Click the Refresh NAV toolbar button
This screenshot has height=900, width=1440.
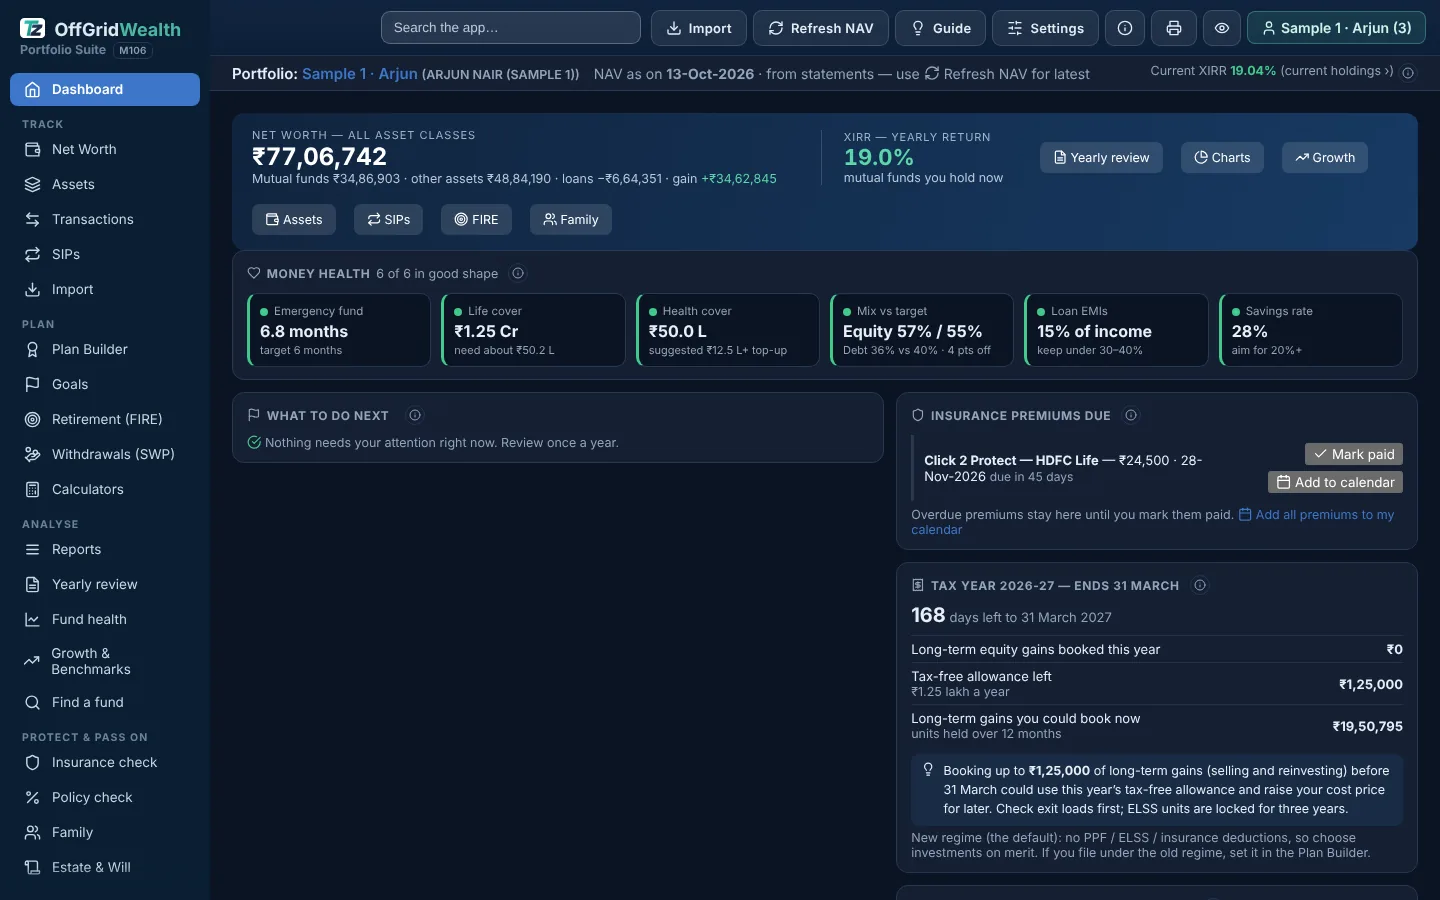pyautogui.click(x=820, y=28)
